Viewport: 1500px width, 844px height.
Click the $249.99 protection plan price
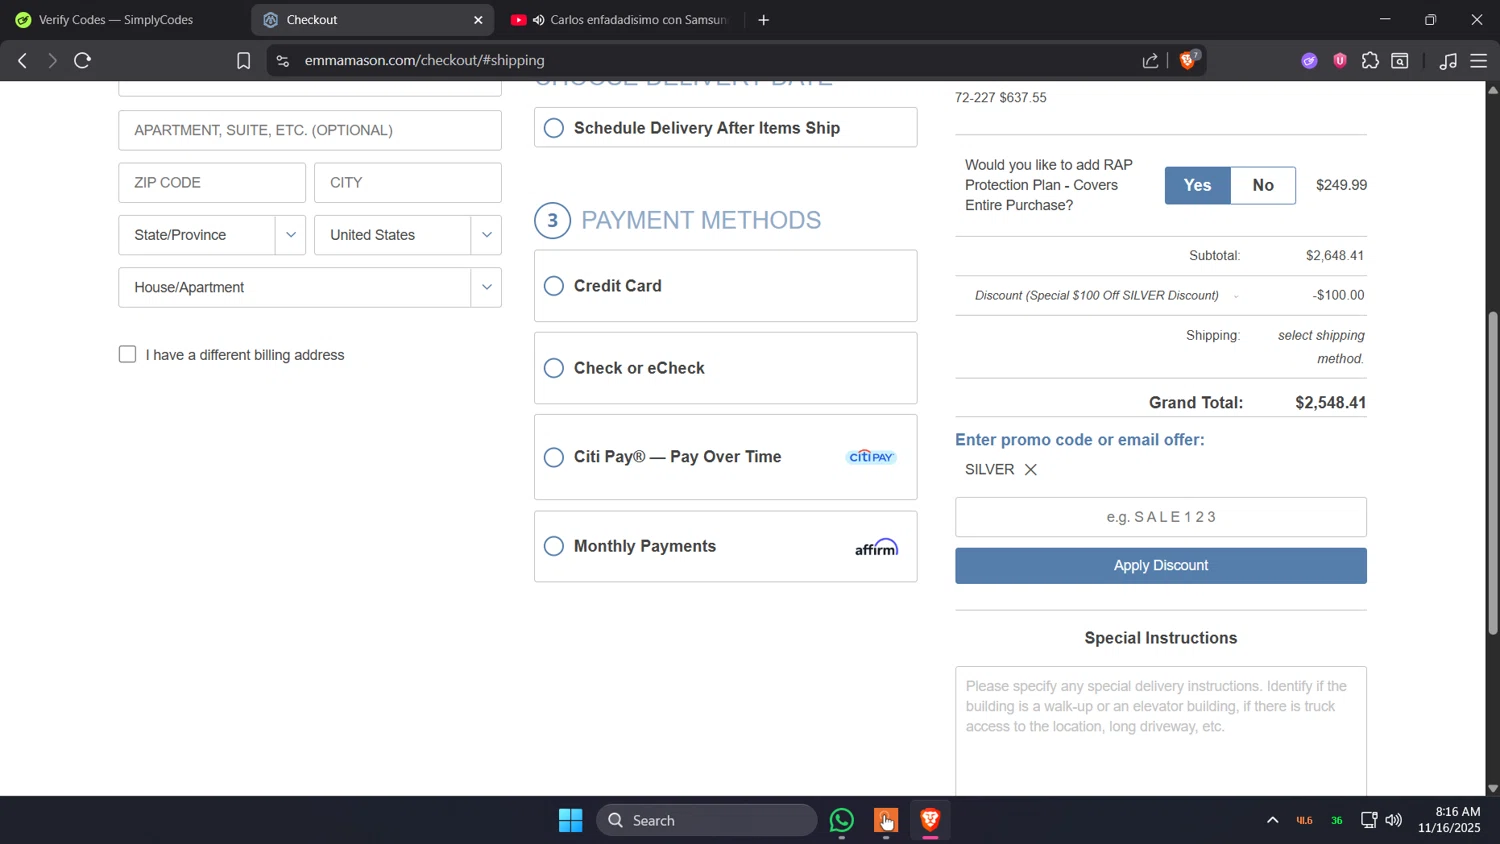coord(1341,185)
